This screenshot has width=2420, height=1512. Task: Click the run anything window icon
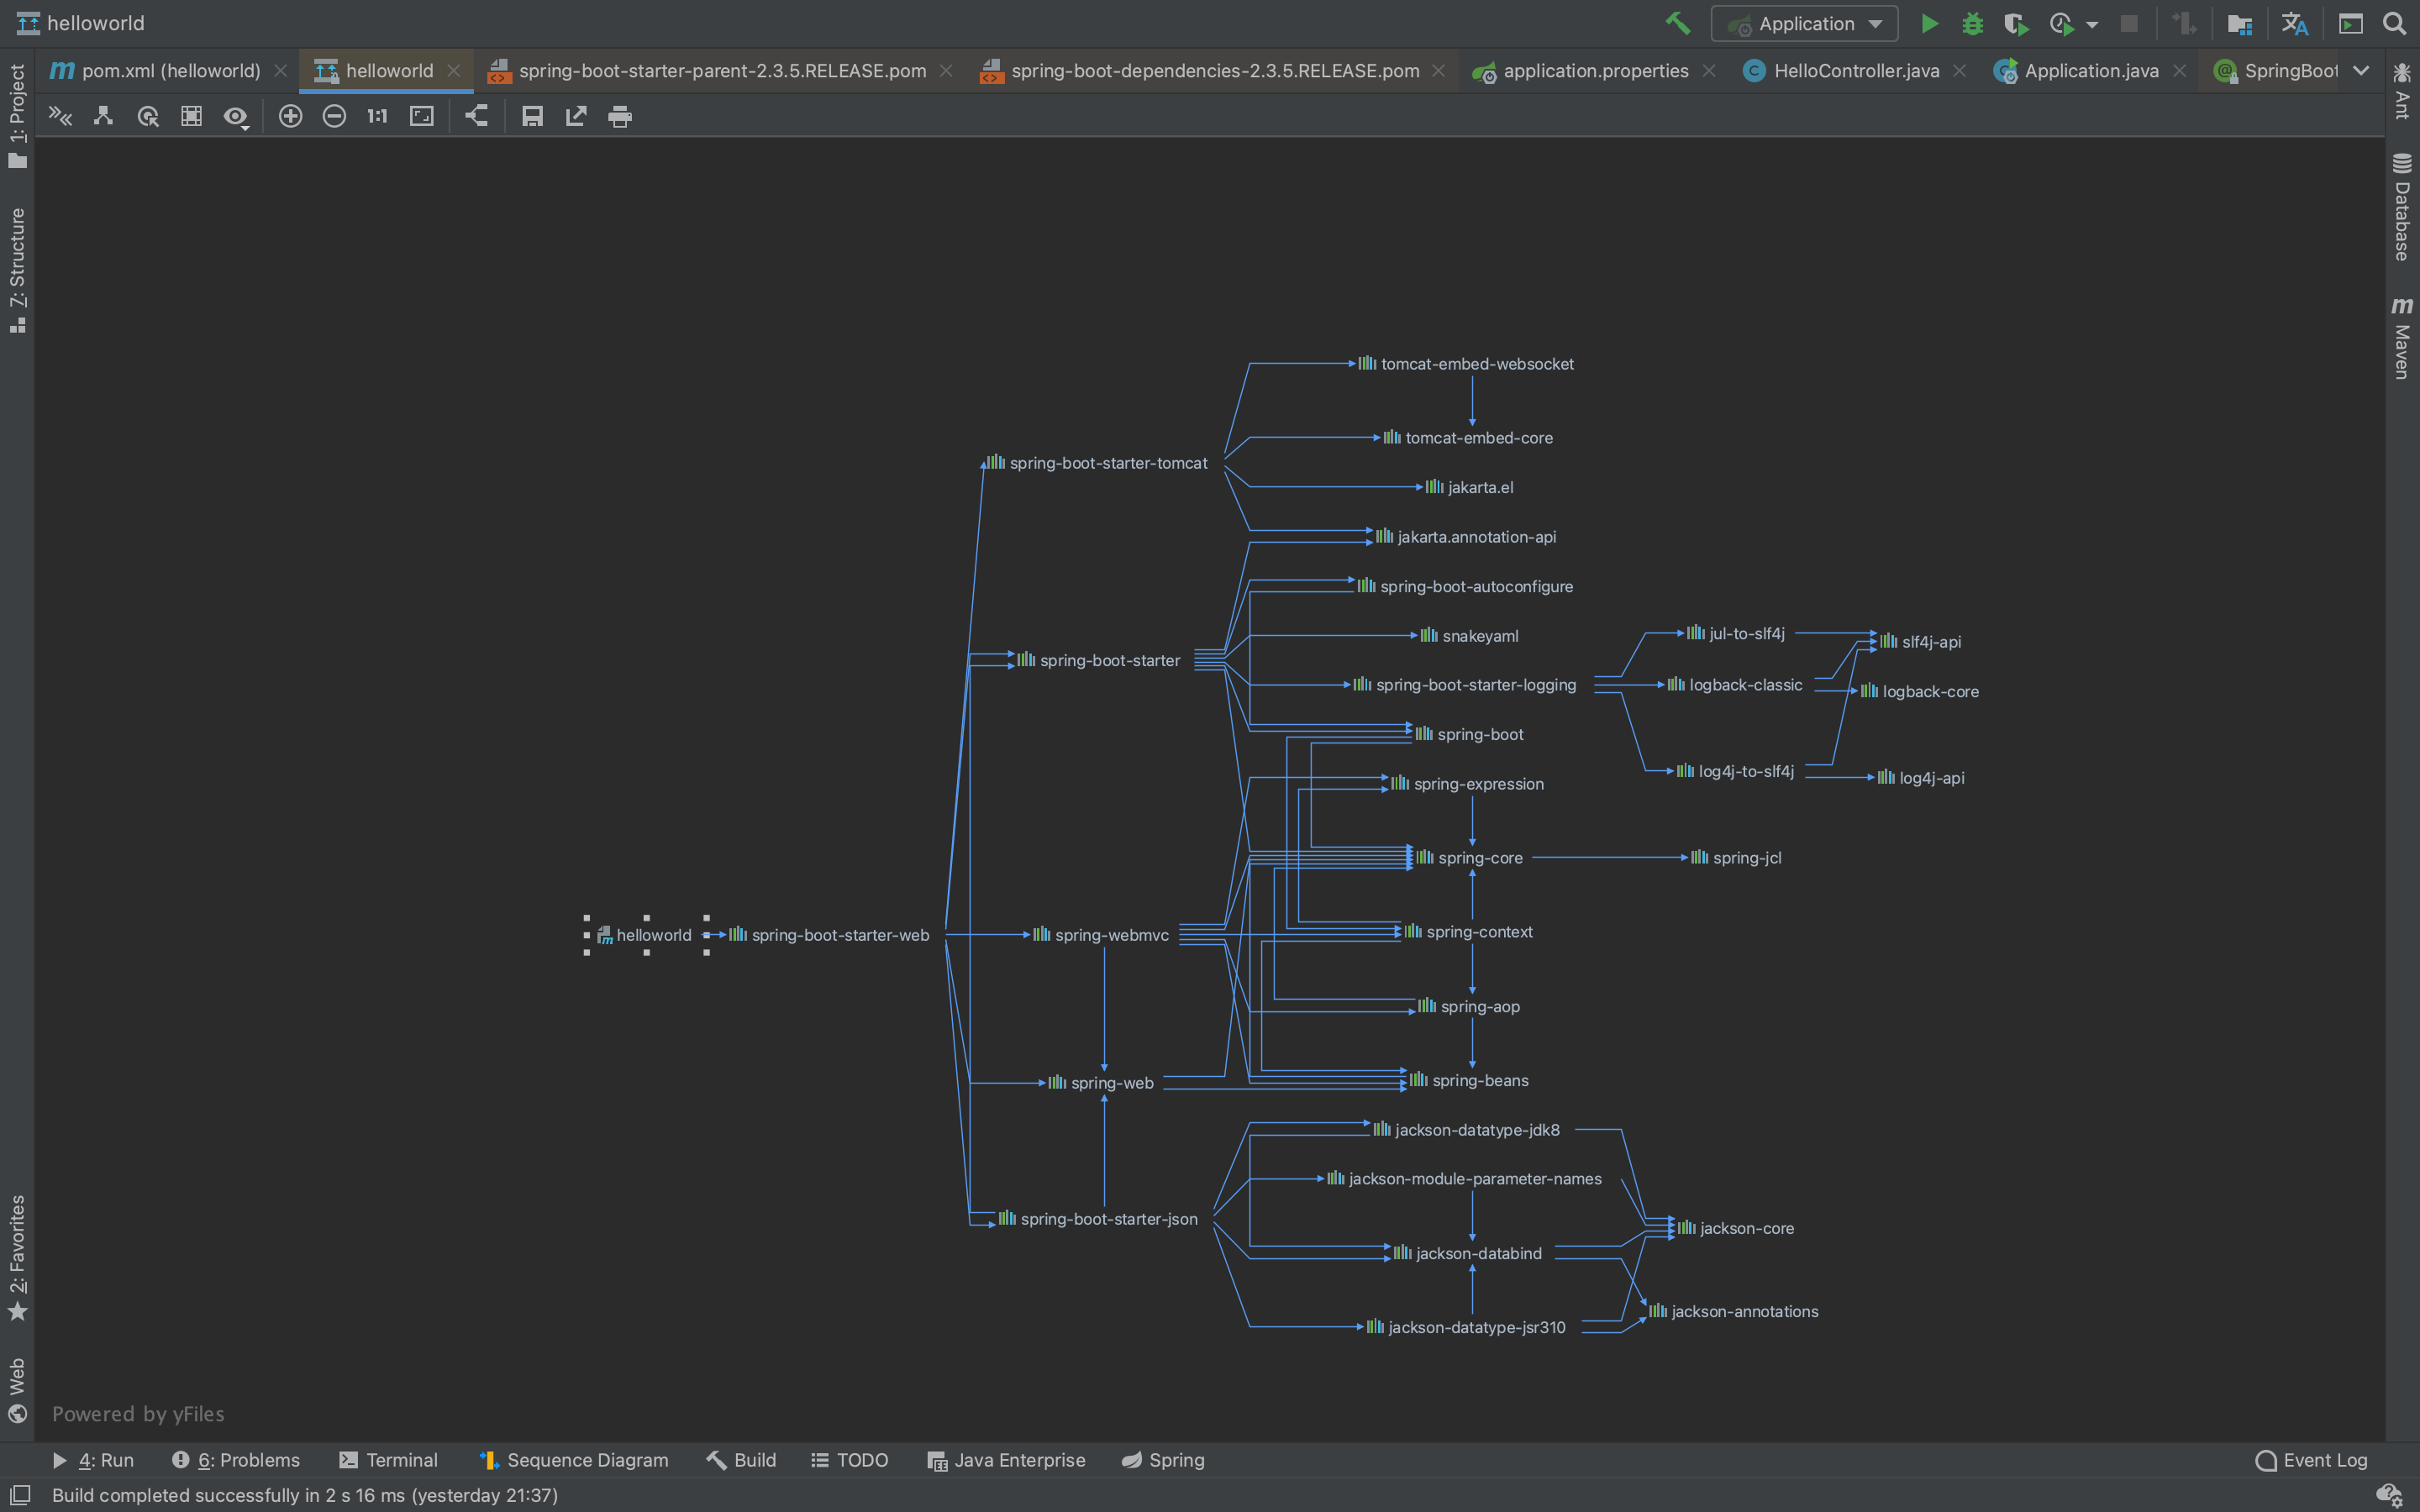(2351, 23)
